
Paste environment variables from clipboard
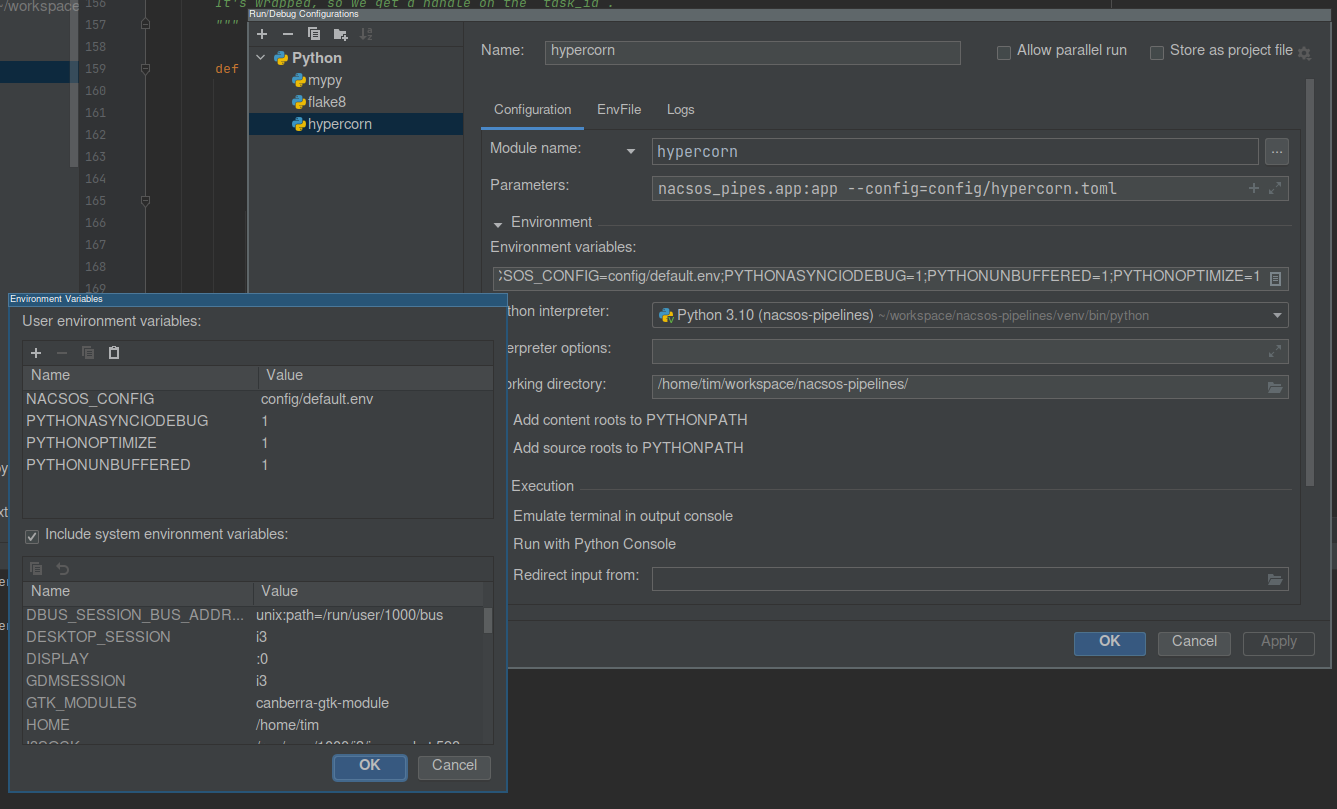click(114, 353)
